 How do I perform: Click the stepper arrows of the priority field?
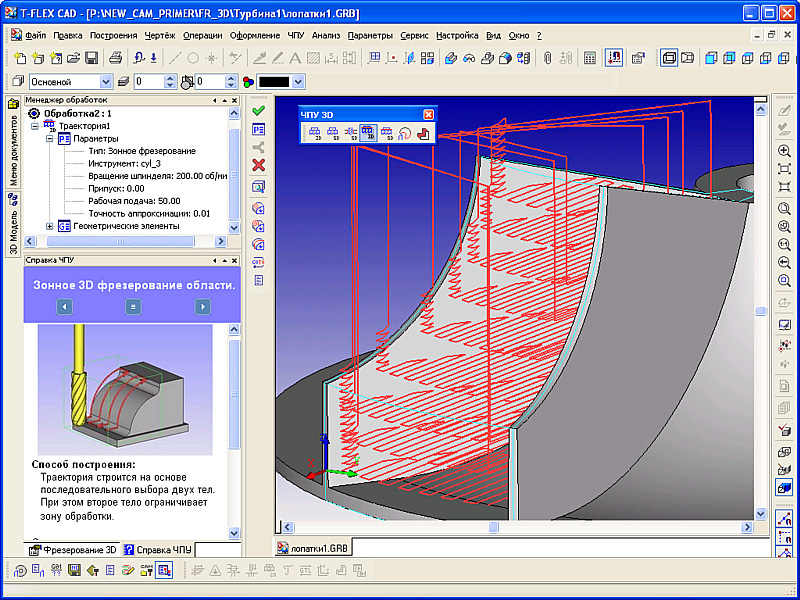[232, 82]
